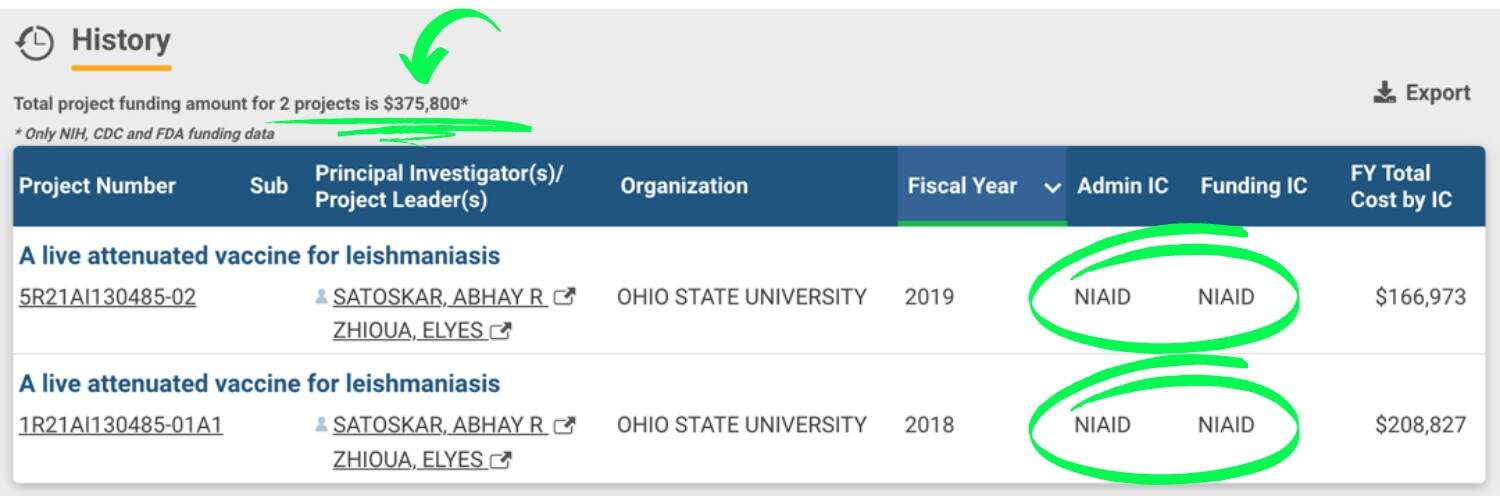Open project number 1R21AI130485-01A1 link
This screenshot has height=500, width=1500.
pyautogui.click(x=121, y=425)
